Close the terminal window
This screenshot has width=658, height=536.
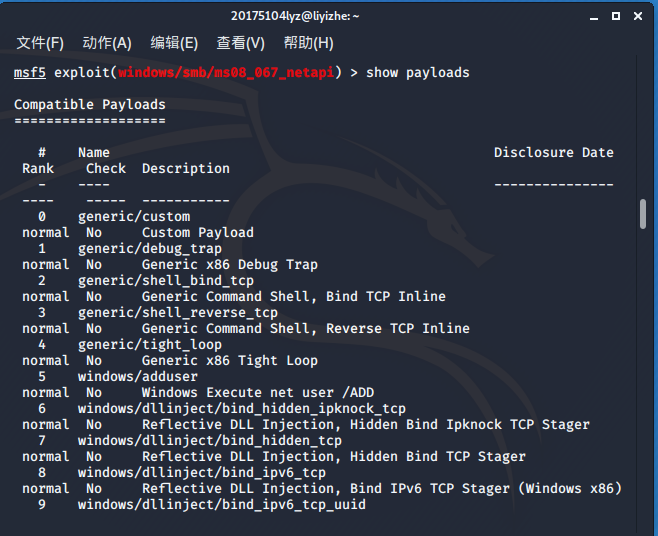pyautogui.click(x=638, y=16)
